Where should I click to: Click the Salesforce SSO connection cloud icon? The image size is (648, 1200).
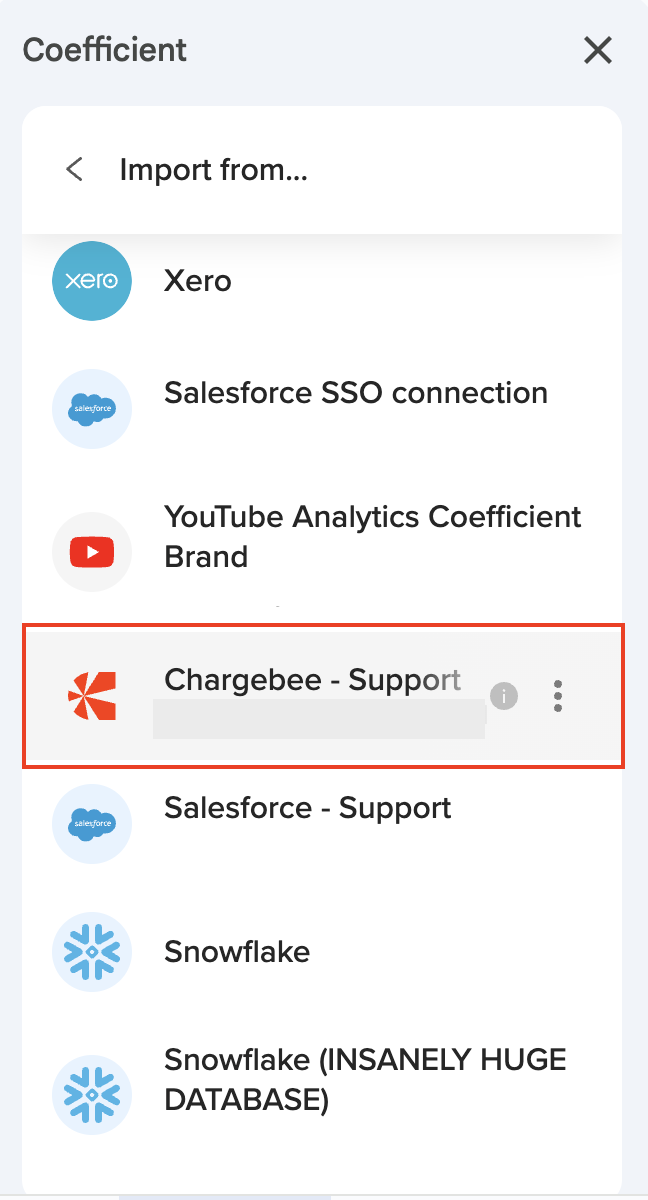[x=92, y=409]
